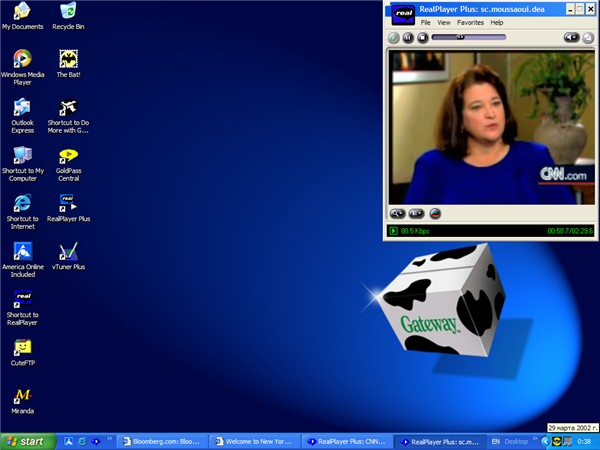600x450 pixels.
Task: Click the EN language indicator
Action: click(496, 442)
